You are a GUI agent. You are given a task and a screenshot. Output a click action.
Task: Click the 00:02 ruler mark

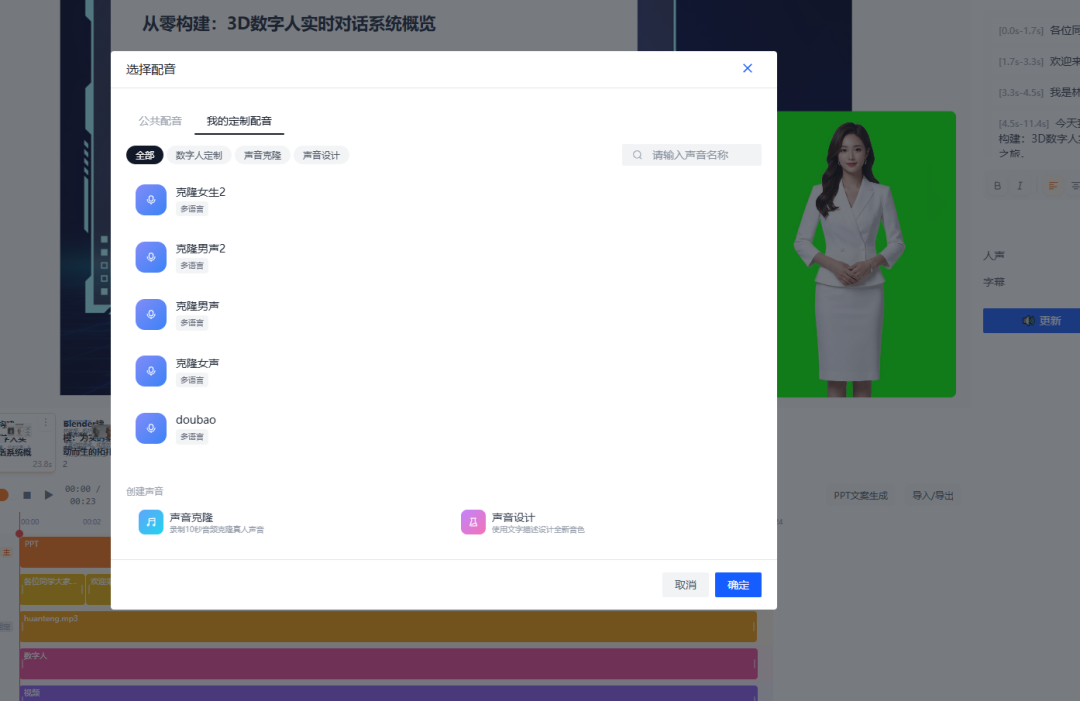92,522
